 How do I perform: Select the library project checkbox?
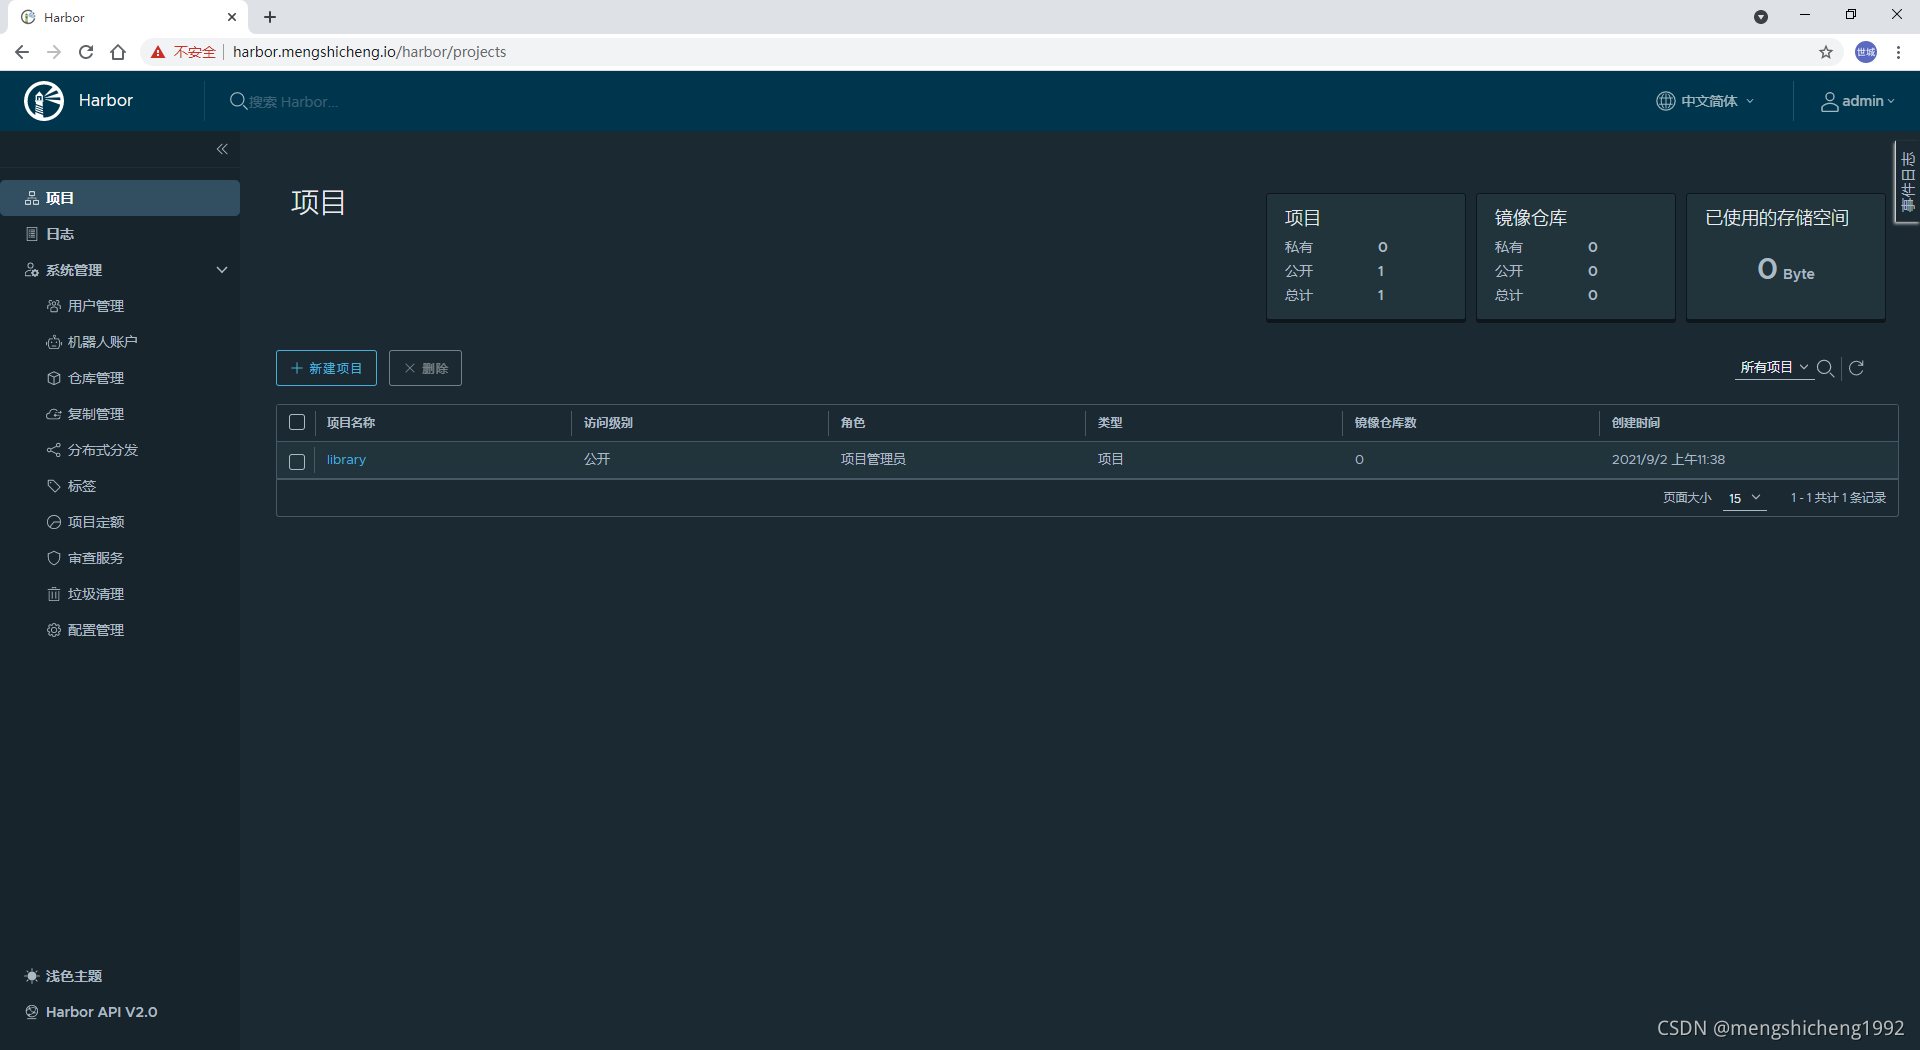297,461
